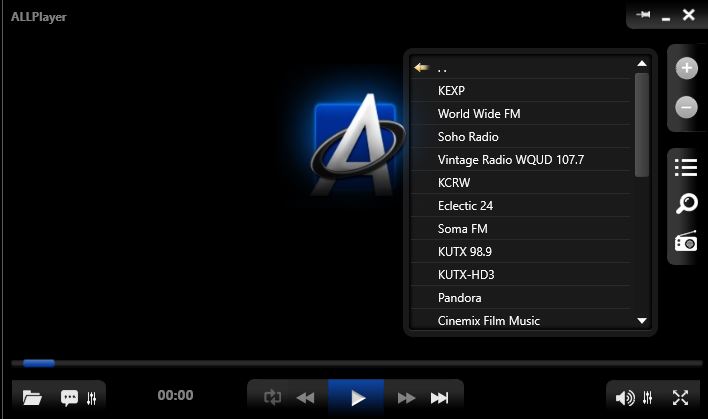Minimize the ALLPlayer window

(666, 19)
